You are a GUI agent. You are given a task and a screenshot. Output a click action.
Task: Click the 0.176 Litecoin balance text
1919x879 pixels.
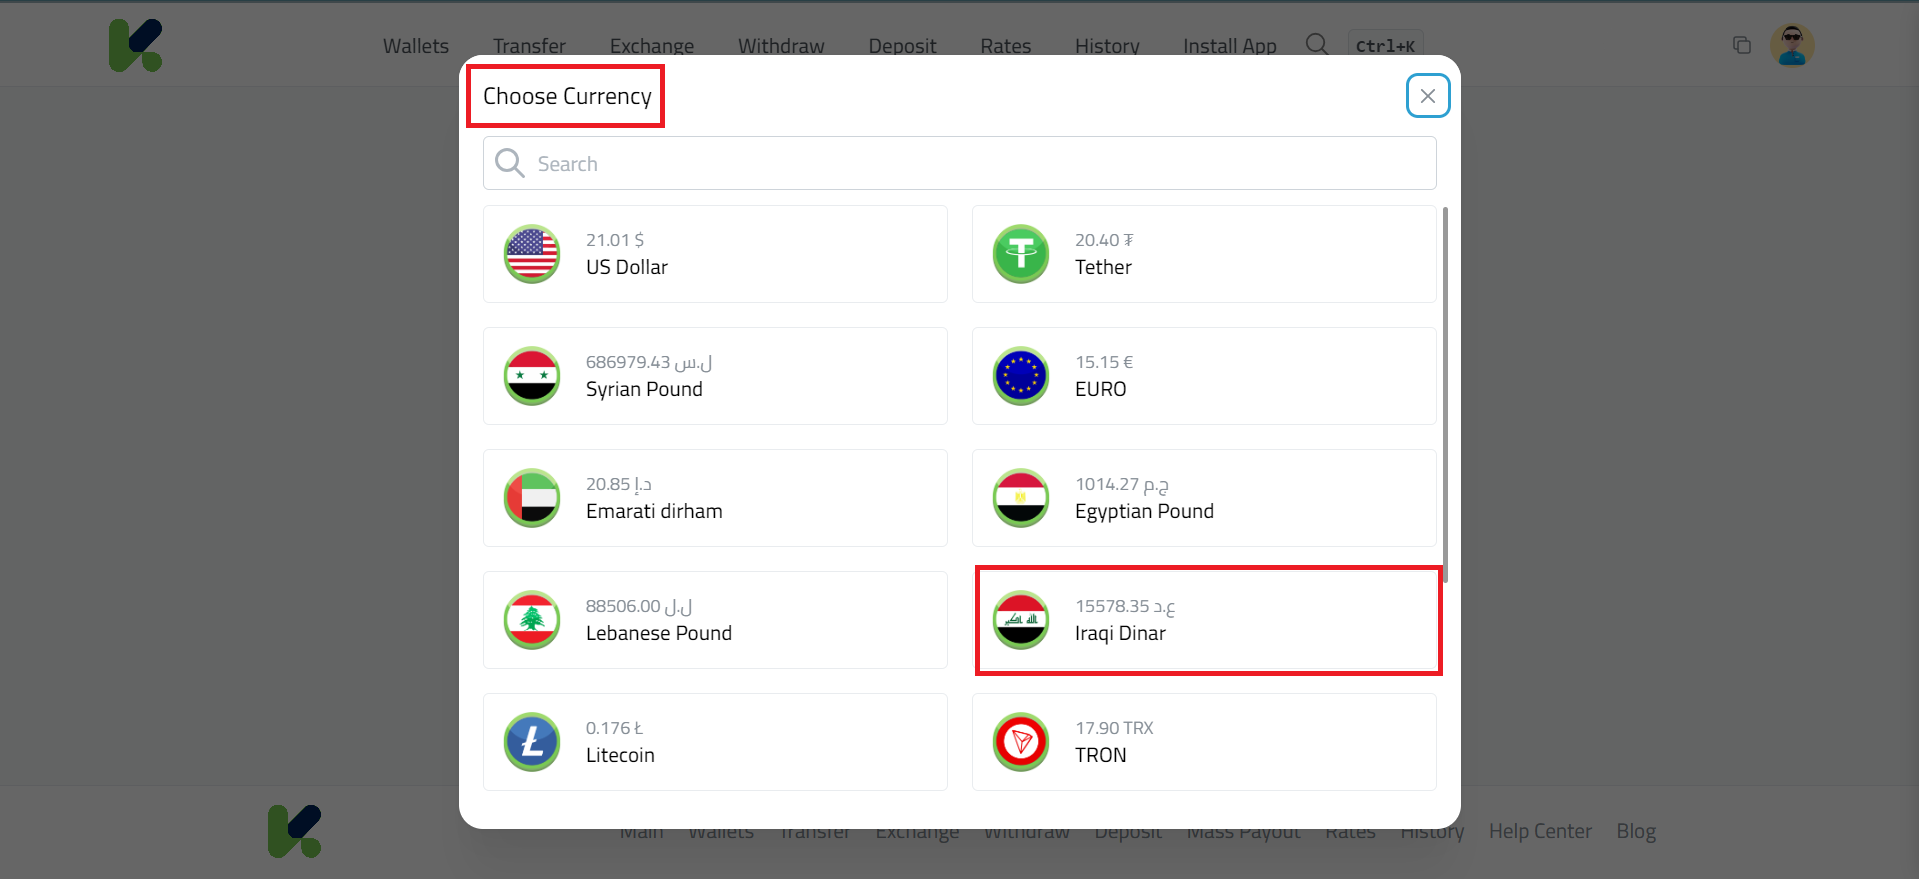click(x=614, y=728)
